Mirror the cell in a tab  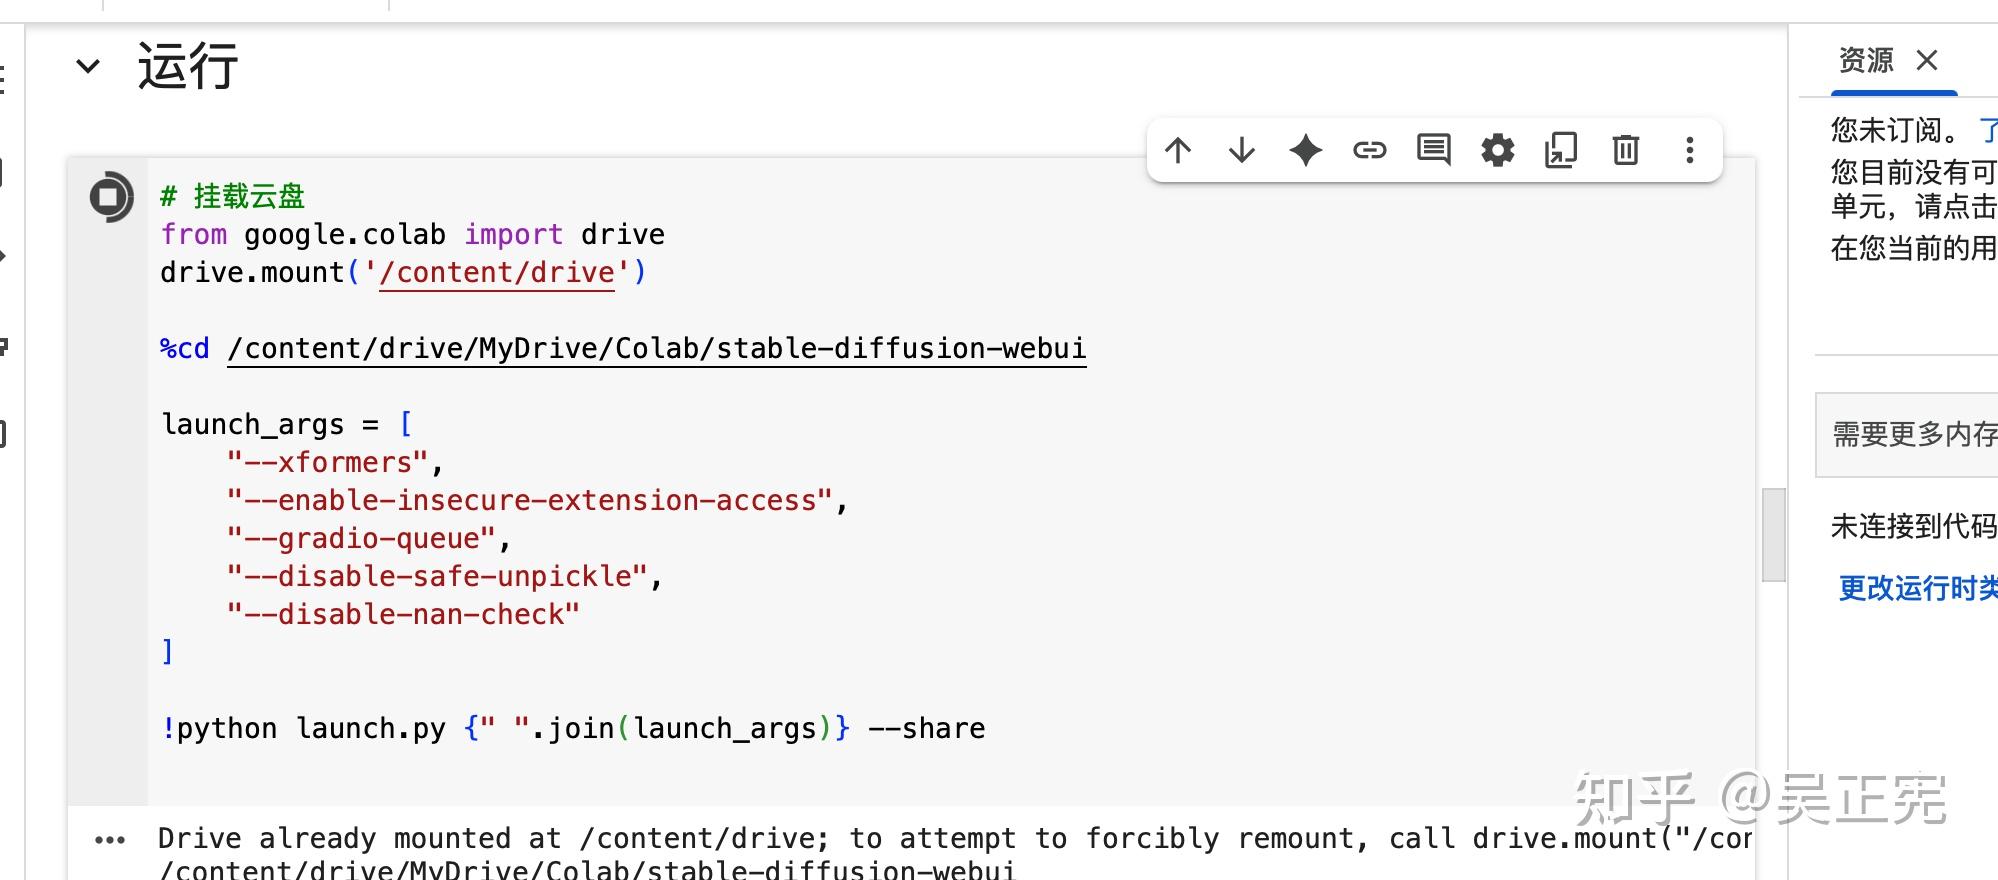pyautogui.click(x=1561, y=150)
